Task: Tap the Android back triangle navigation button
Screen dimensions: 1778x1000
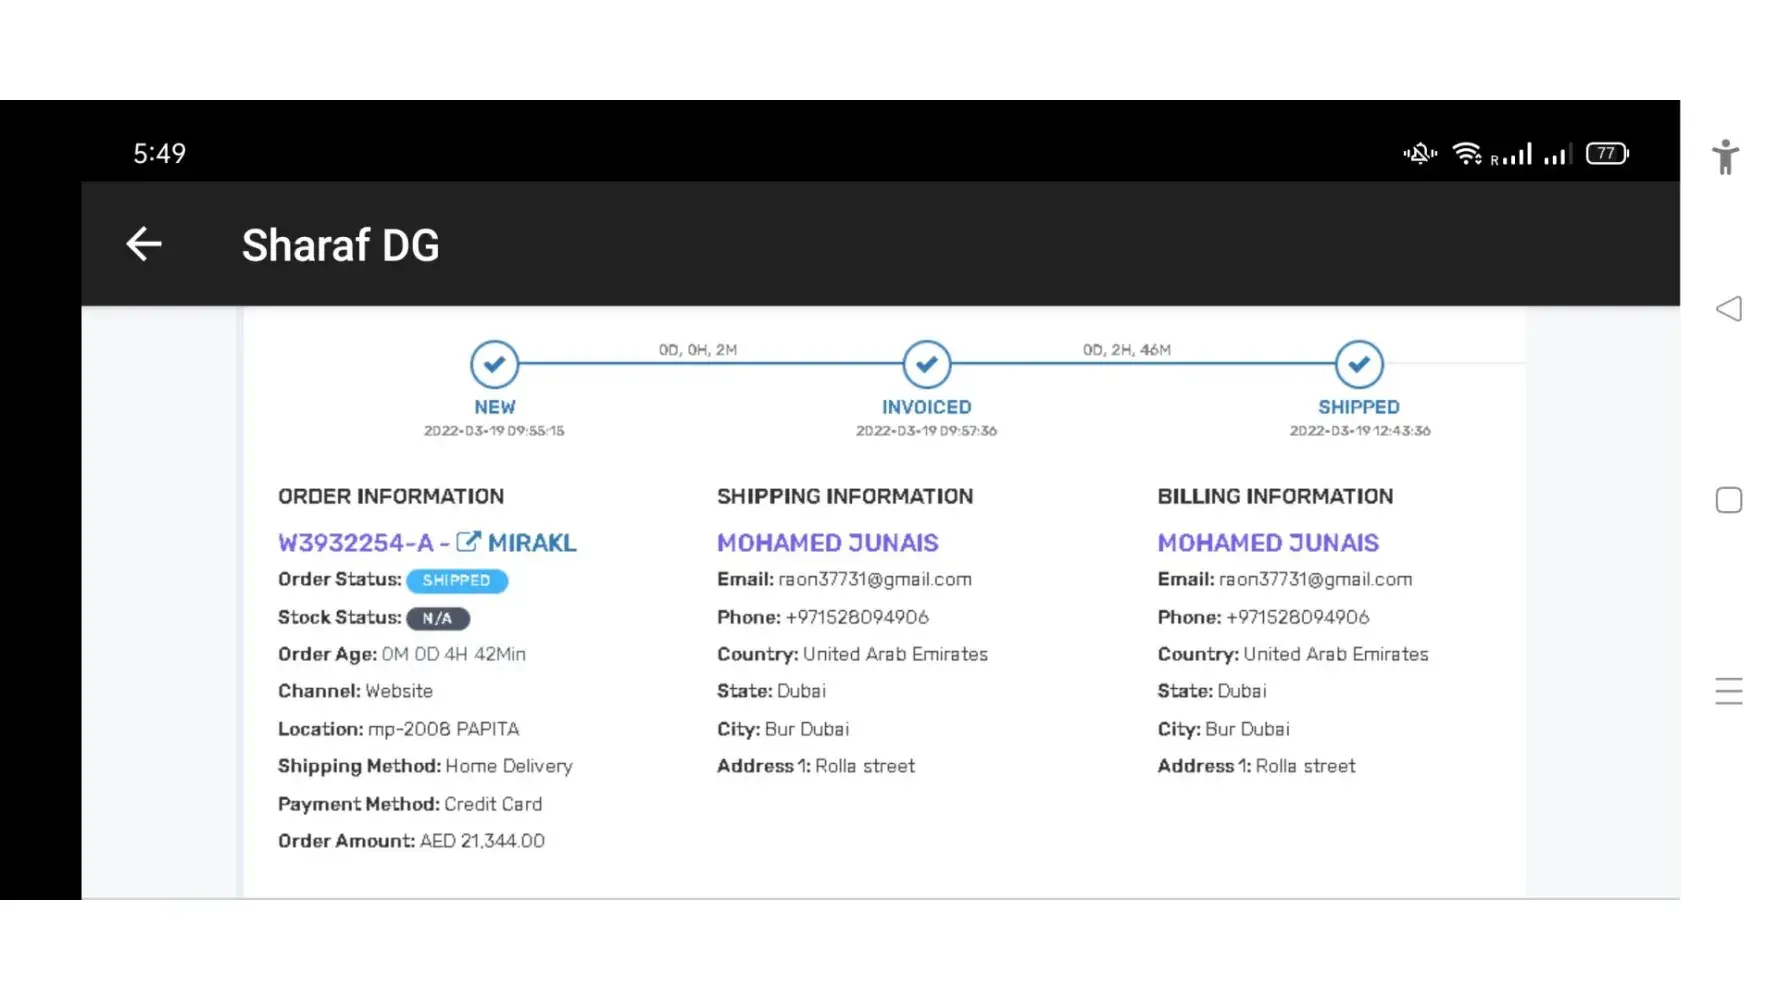Action: [x=1729, y=309]
